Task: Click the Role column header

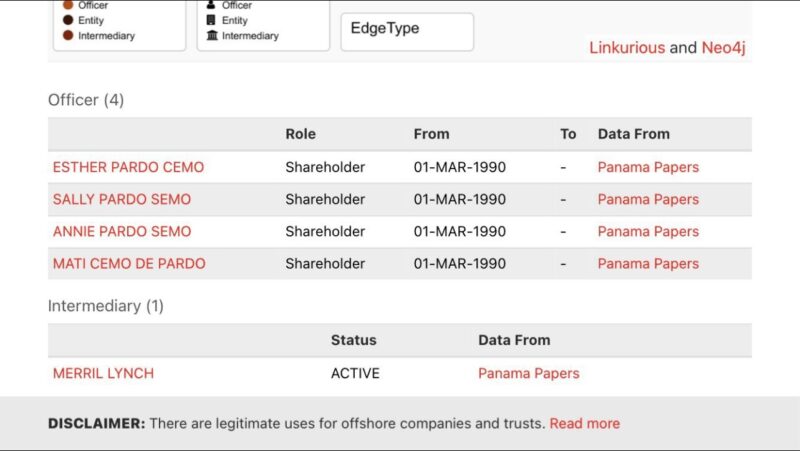Action: (x=301, y=134)
